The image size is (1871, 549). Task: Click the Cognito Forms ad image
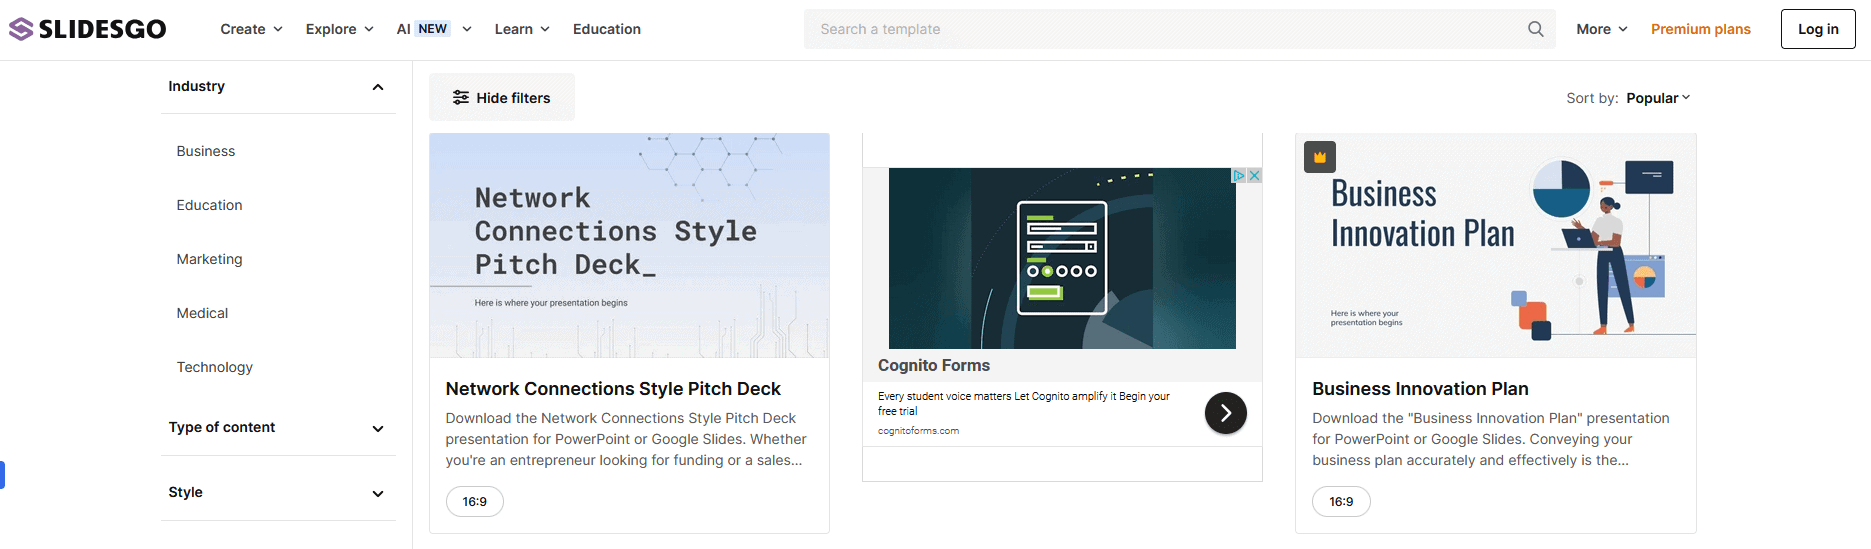[1062, 258]
